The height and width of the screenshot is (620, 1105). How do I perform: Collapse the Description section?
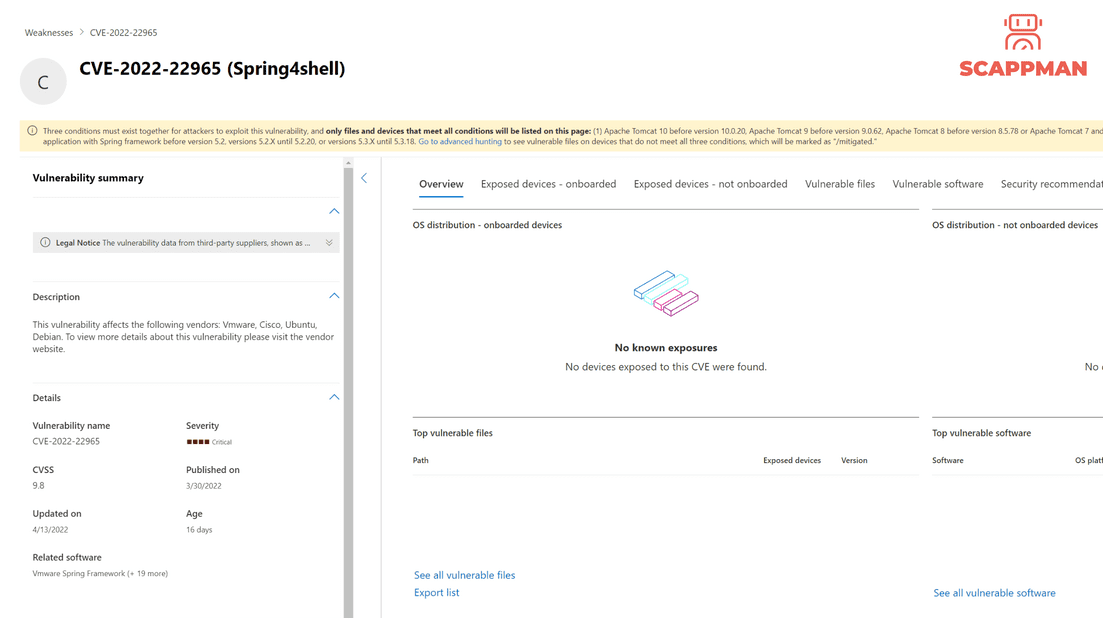point(334,295)
